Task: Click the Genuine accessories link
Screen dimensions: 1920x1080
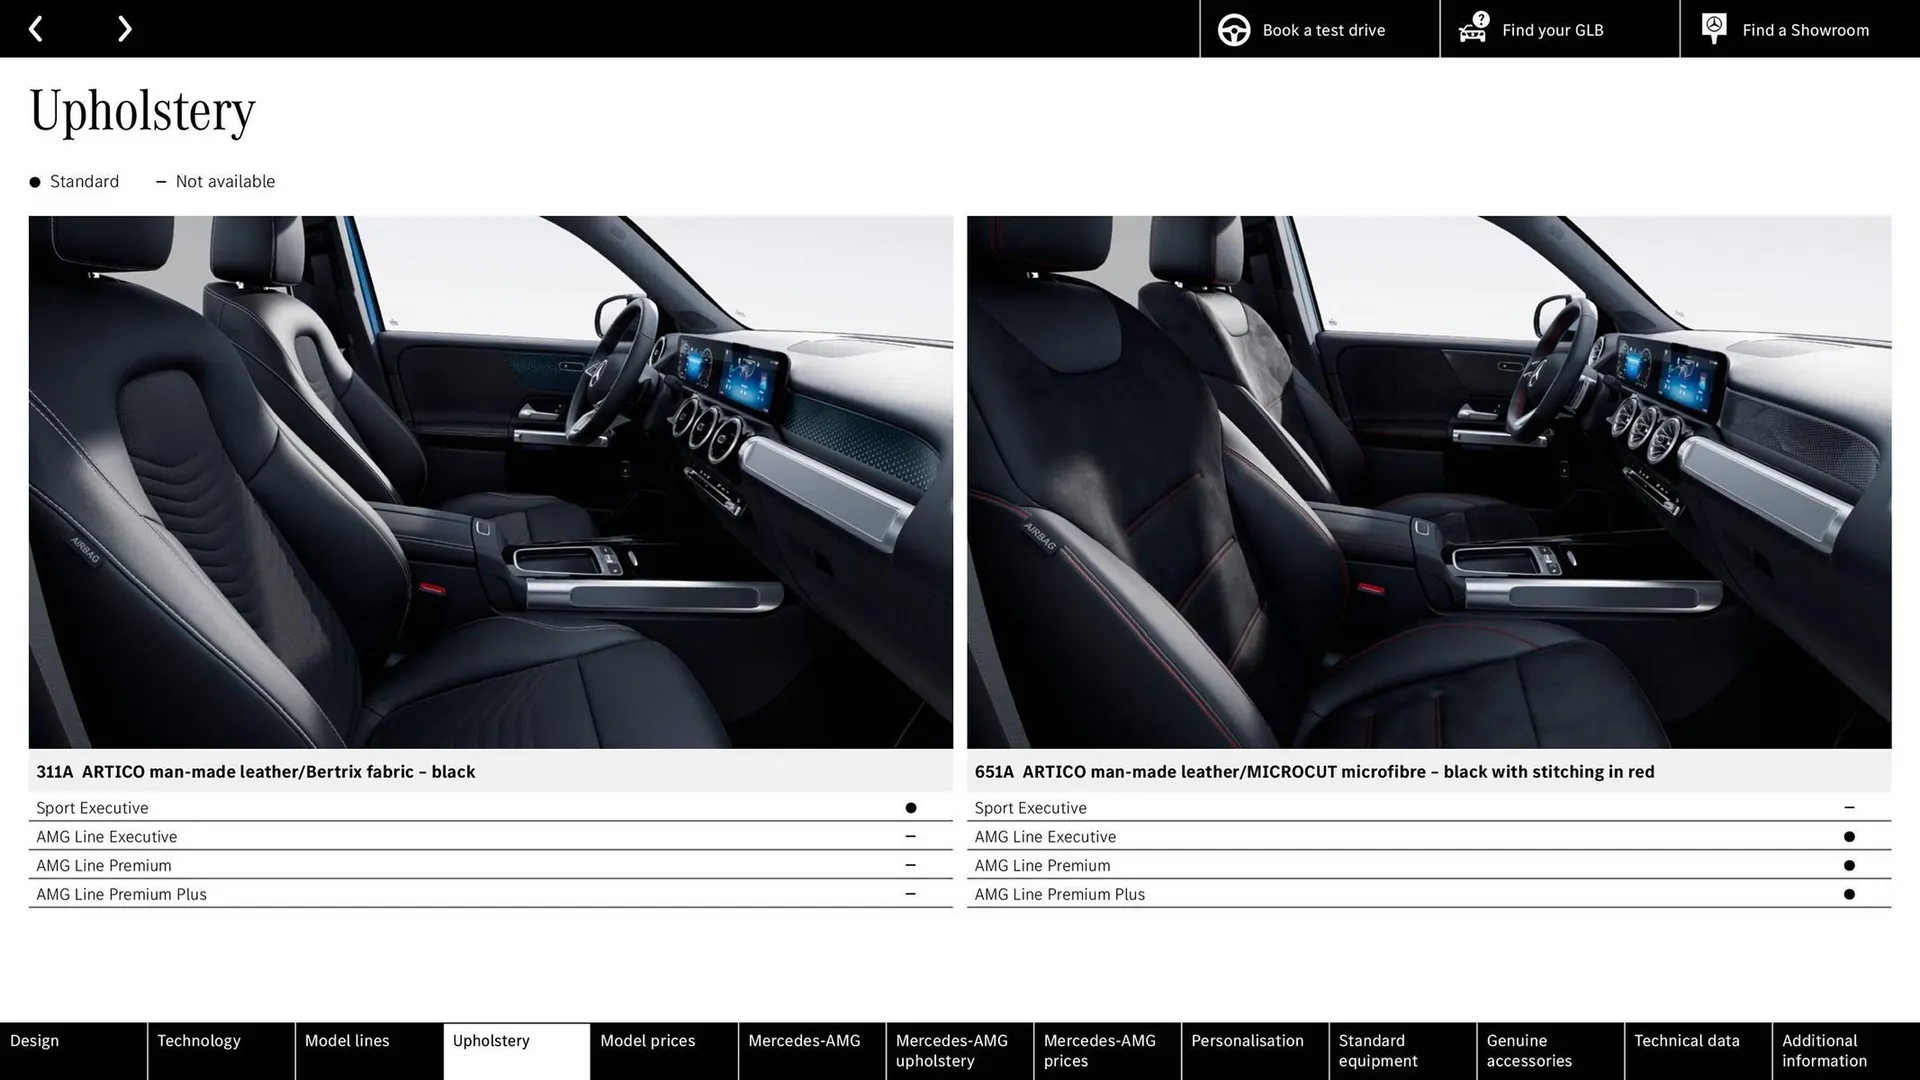Action: point(1548,1050)
